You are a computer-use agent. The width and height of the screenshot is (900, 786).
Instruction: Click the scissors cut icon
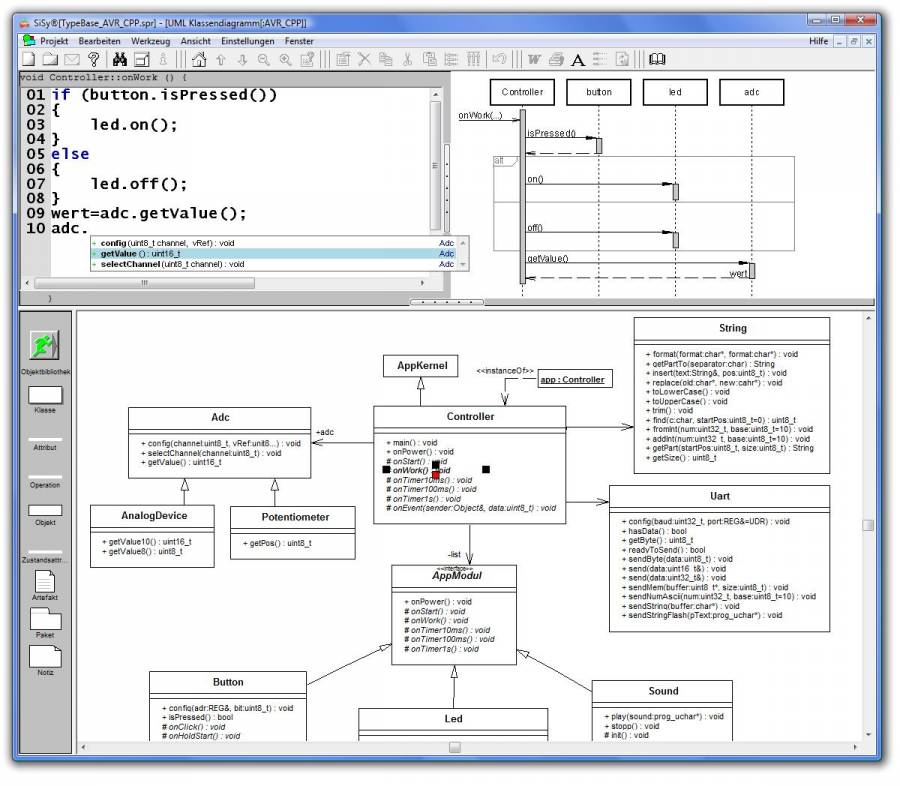click(409, 58)
